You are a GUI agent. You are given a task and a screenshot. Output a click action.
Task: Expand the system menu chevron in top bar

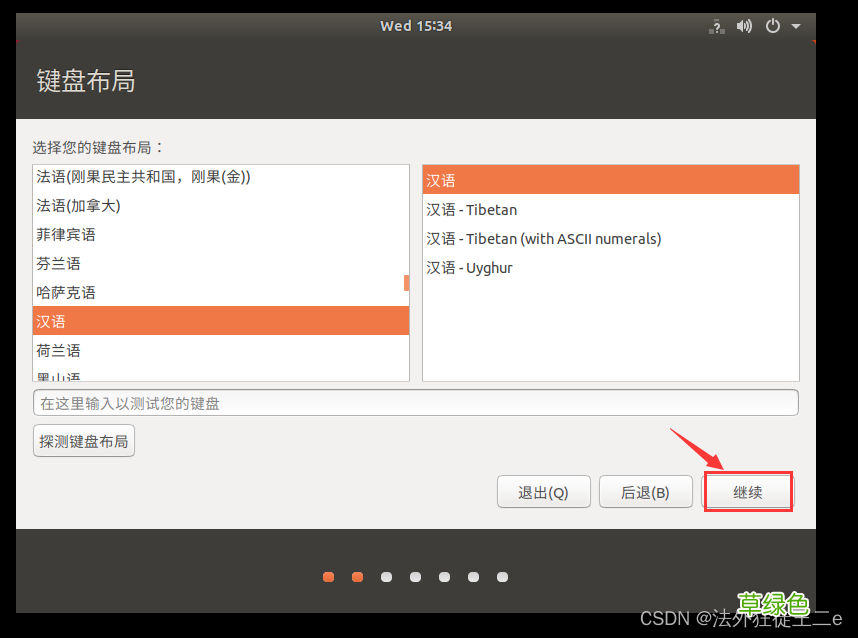796,26
